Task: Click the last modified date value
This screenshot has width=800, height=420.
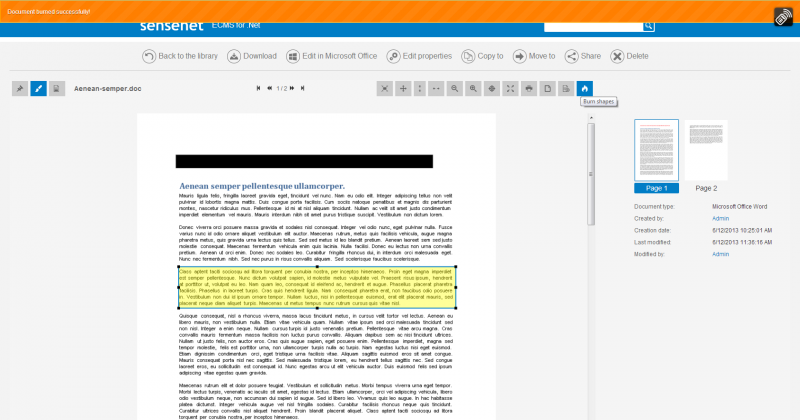Action: click(x=742, y=242)
